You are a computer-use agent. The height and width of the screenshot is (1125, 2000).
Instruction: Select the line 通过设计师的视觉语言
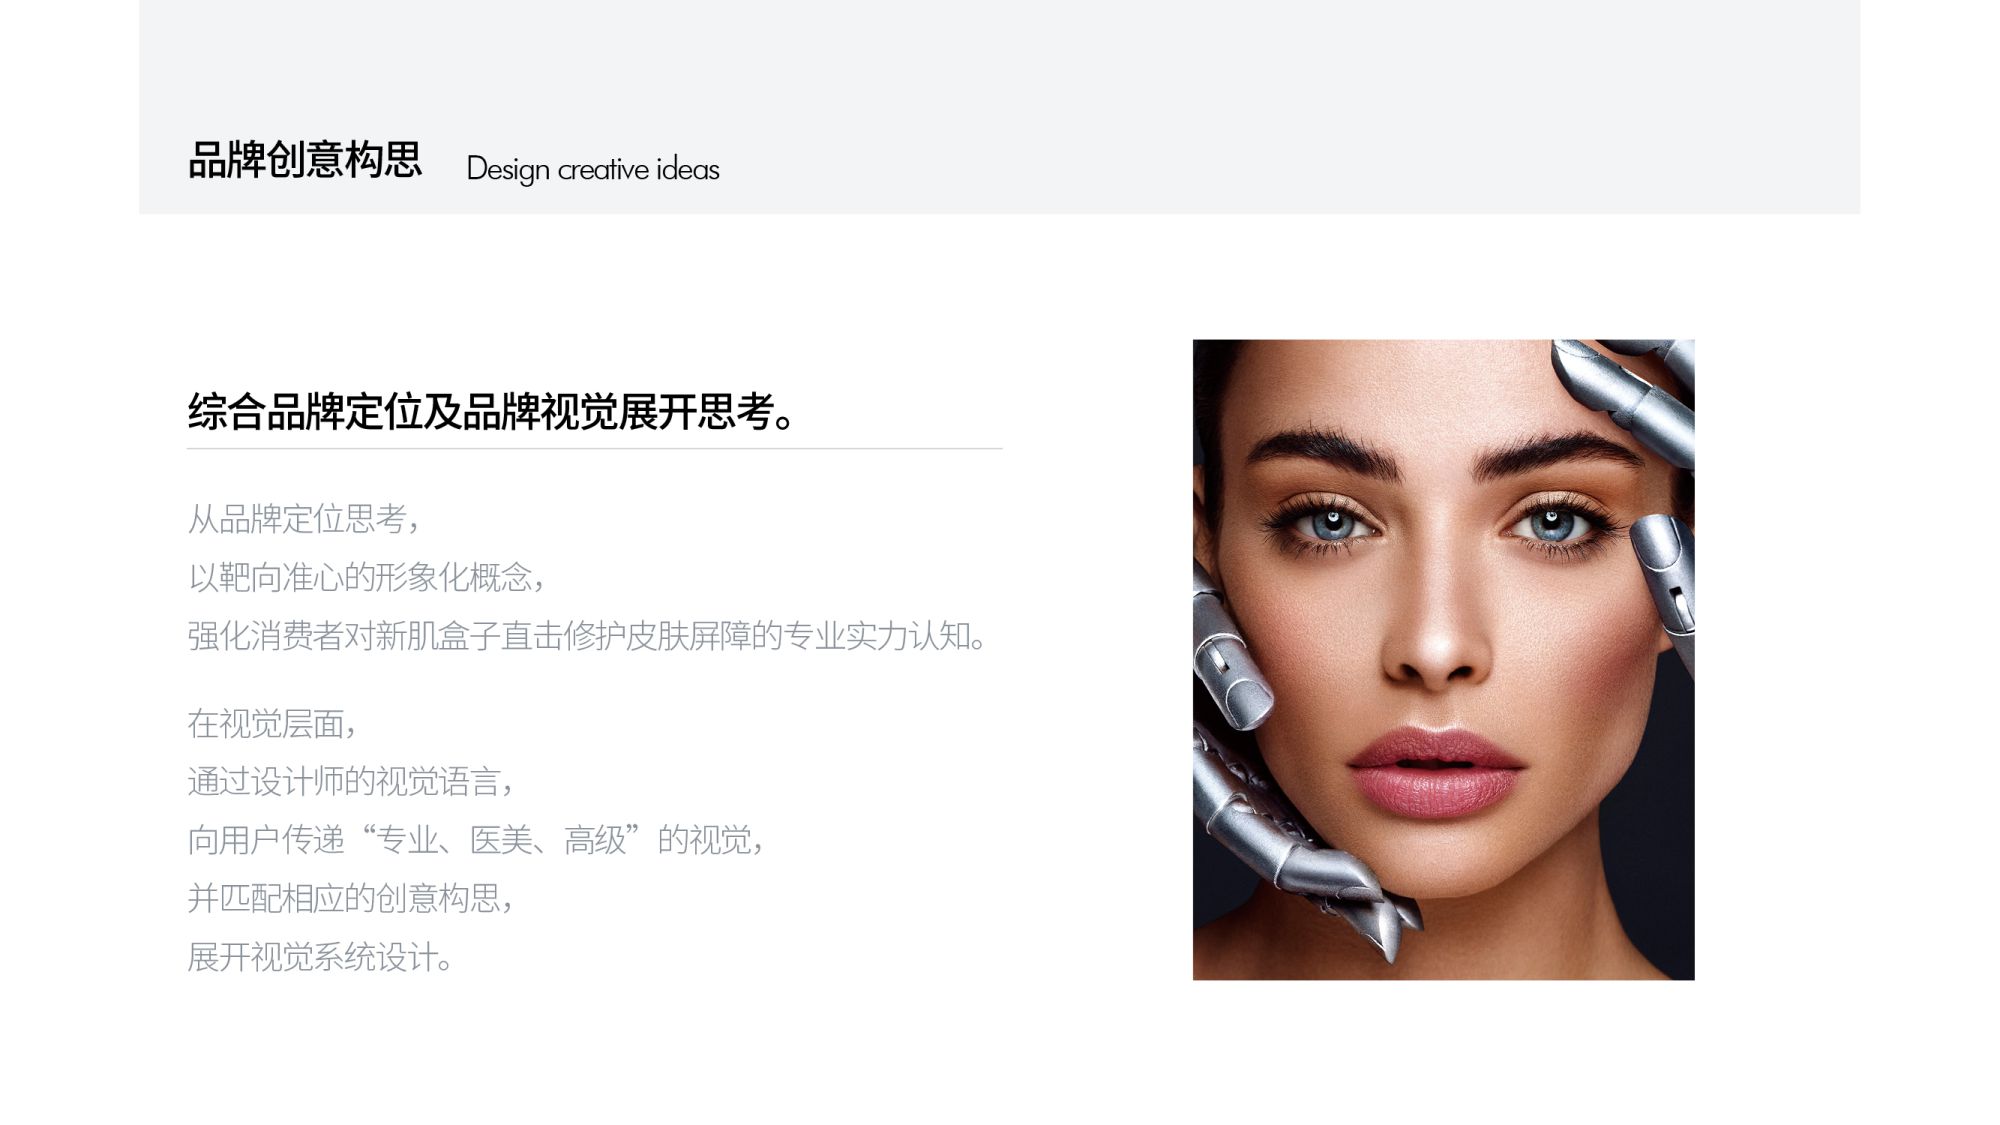coord(350,781)
